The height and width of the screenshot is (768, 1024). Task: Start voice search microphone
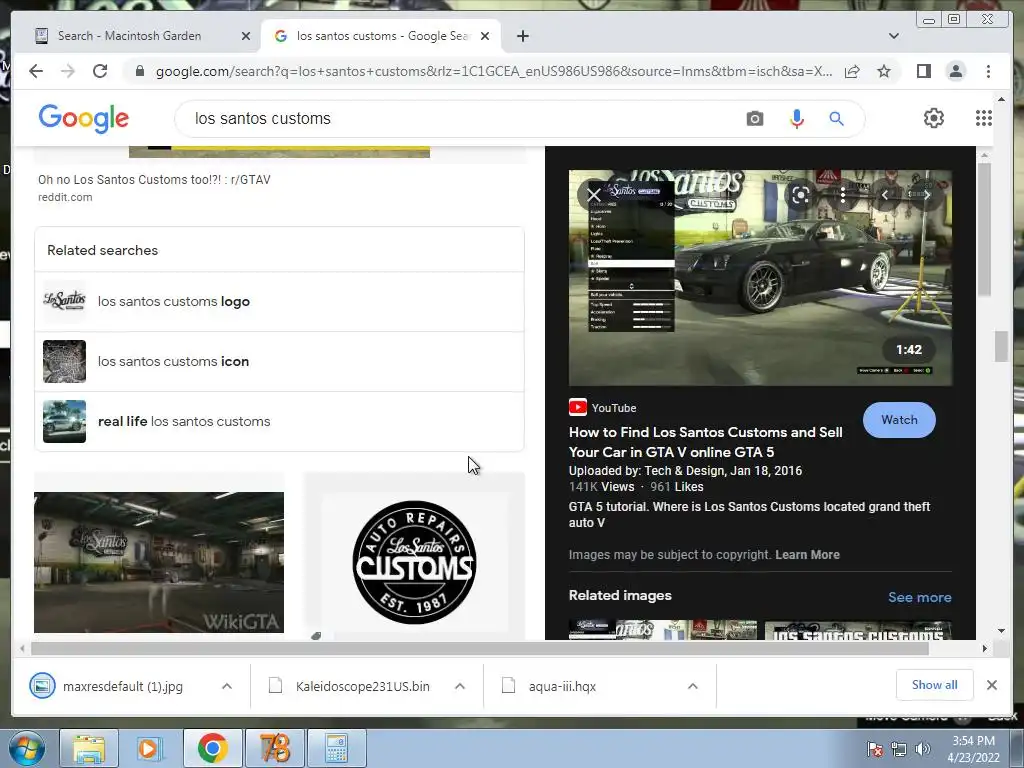pyautogui.click(x=796, y=119)
